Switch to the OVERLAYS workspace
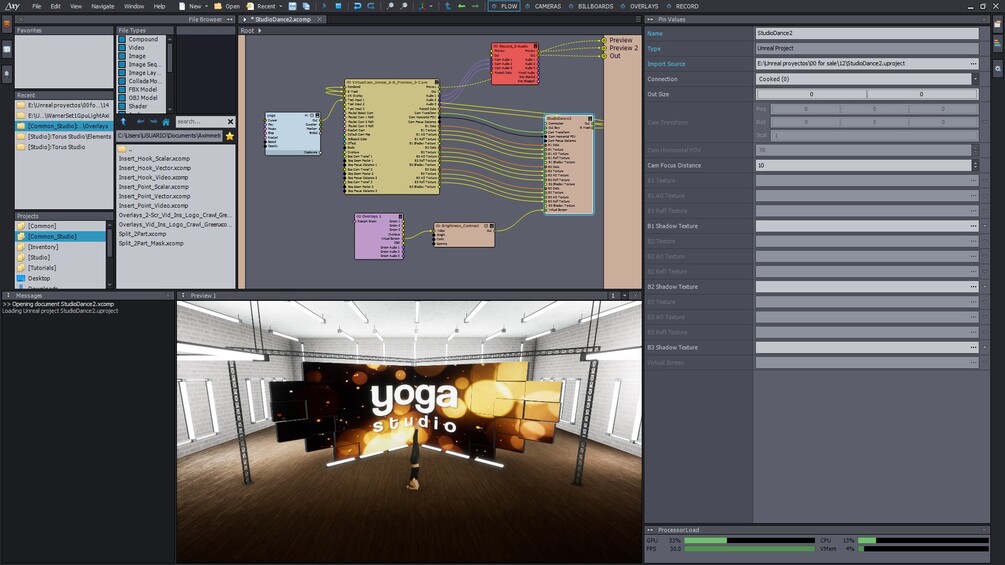1005x565 pixels. pyautogui.click(x=639, y=6)
